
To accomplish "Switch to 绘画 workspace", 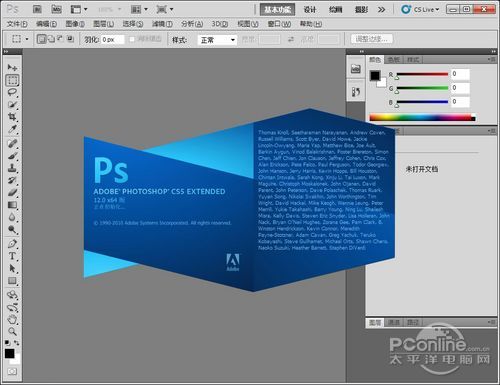I will pyautogui.click(x=335, y=10).
